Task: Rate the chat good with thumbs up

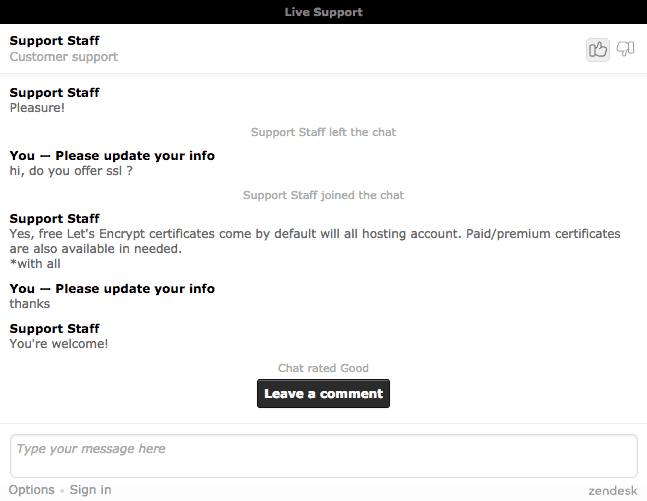Action: 597,50
